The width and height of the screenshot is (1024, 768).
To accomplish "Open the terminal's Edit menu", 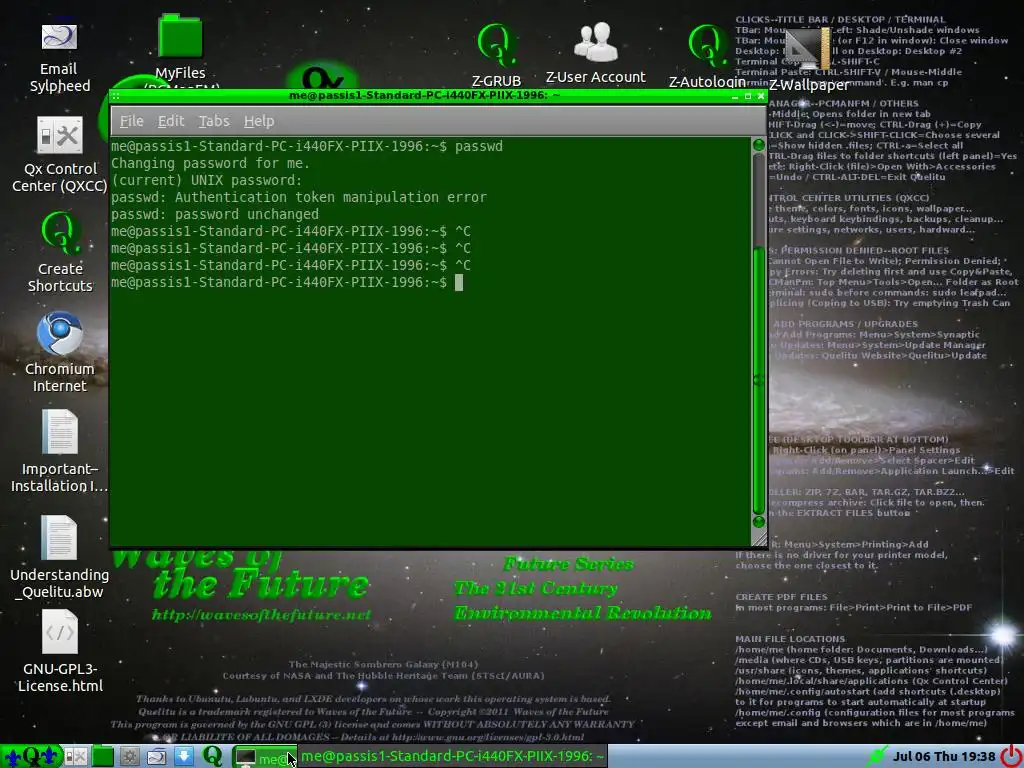I will 171,121.
